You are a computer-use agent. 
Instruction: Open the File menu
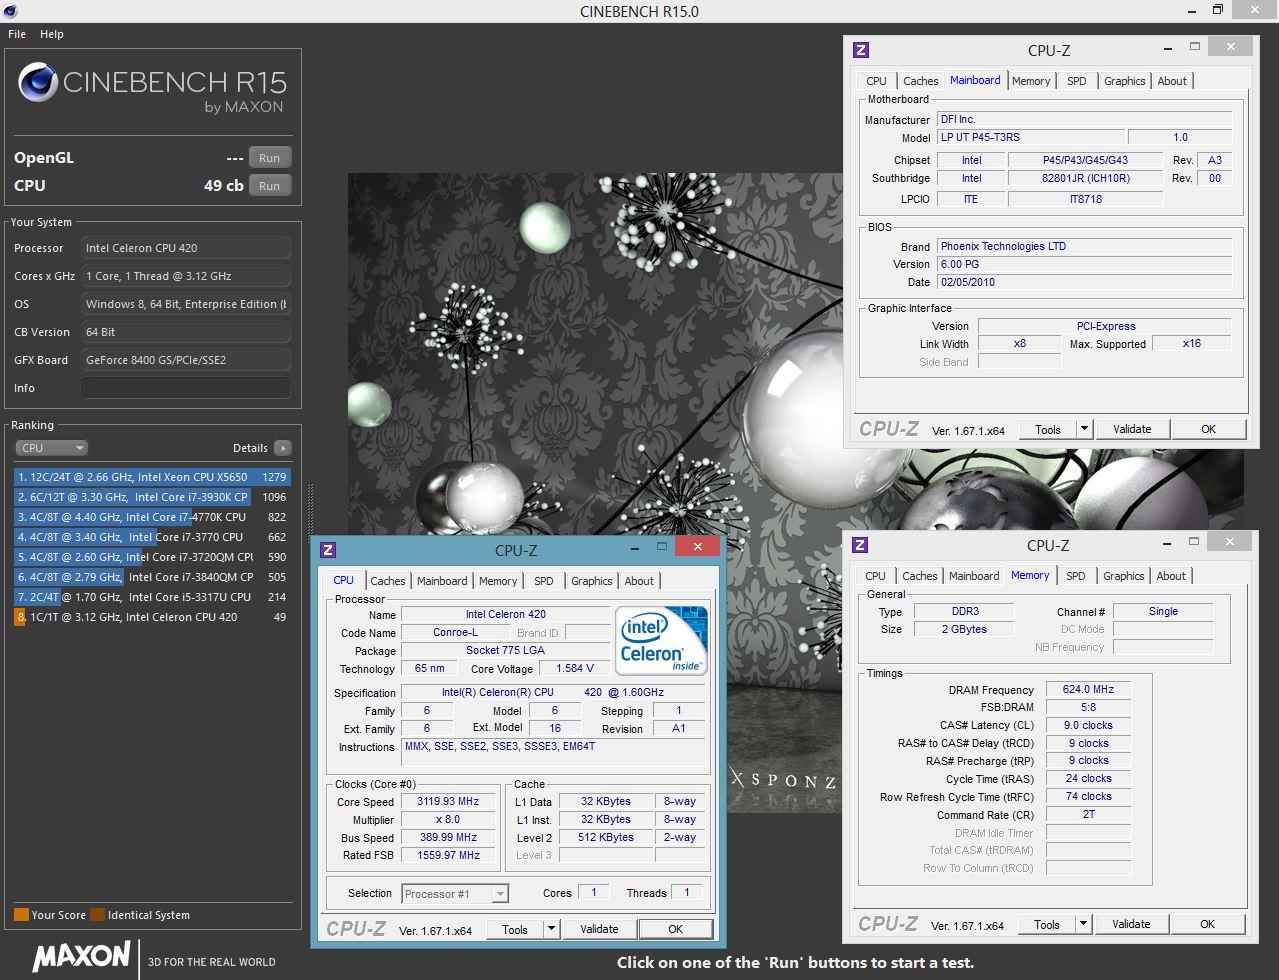tap(17, 34)
